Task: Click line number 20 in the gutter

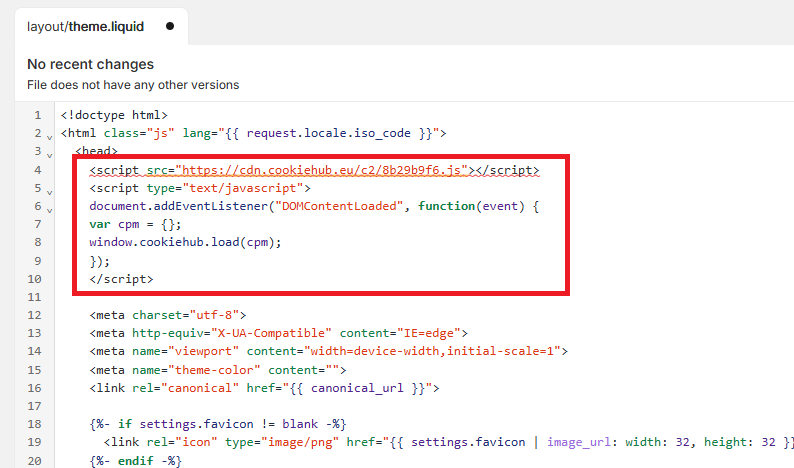Action: [34, 461]
